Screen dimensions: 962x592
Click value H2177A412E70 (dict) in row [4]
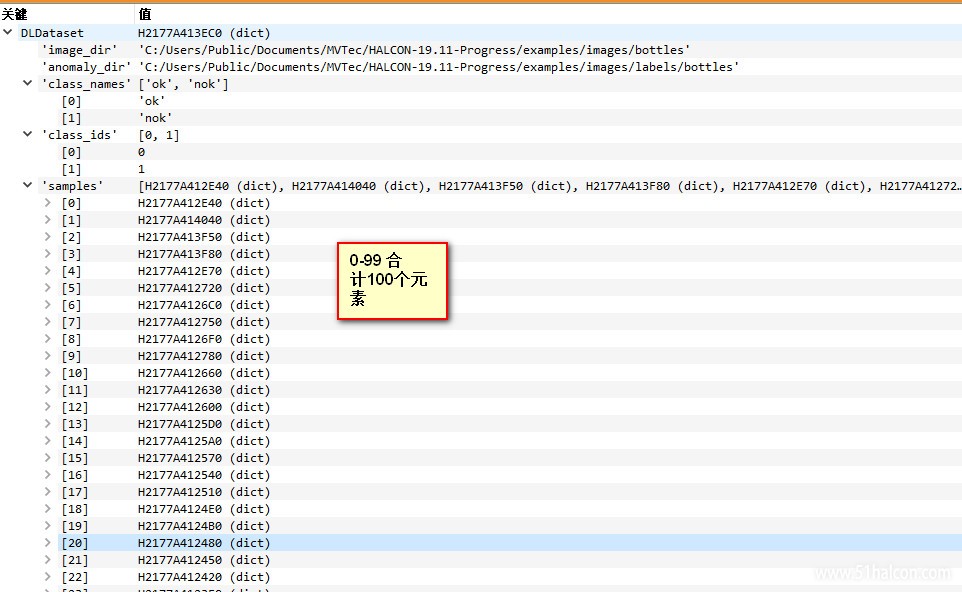[x=204, y=271]
